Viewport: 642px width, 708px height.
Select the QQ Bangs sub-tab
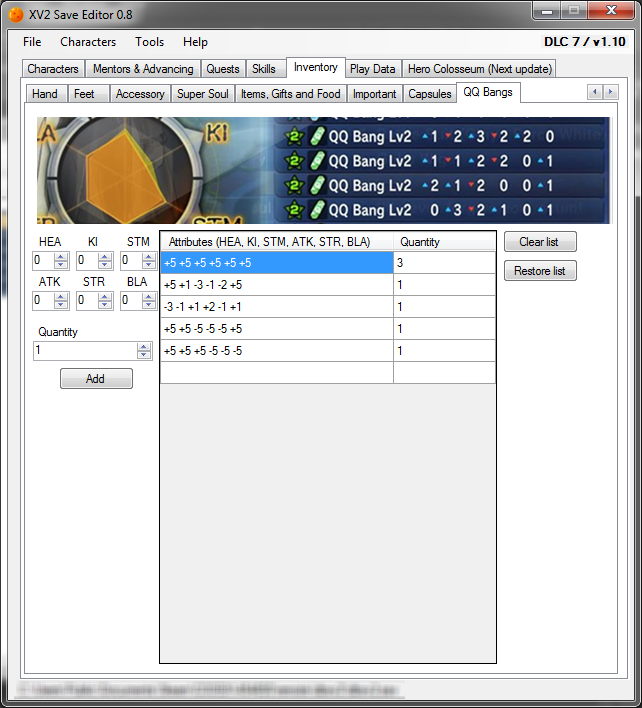pos(488,92)
